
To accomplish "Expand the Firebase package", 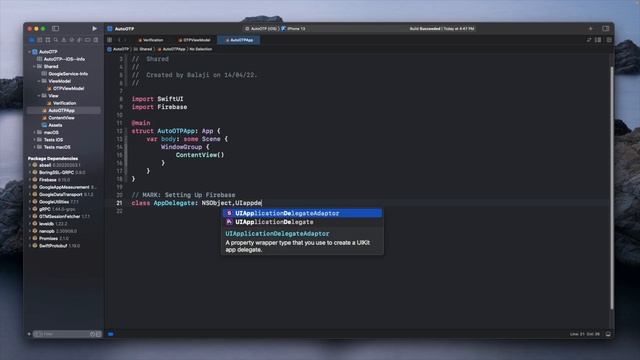I will (29, 180).
